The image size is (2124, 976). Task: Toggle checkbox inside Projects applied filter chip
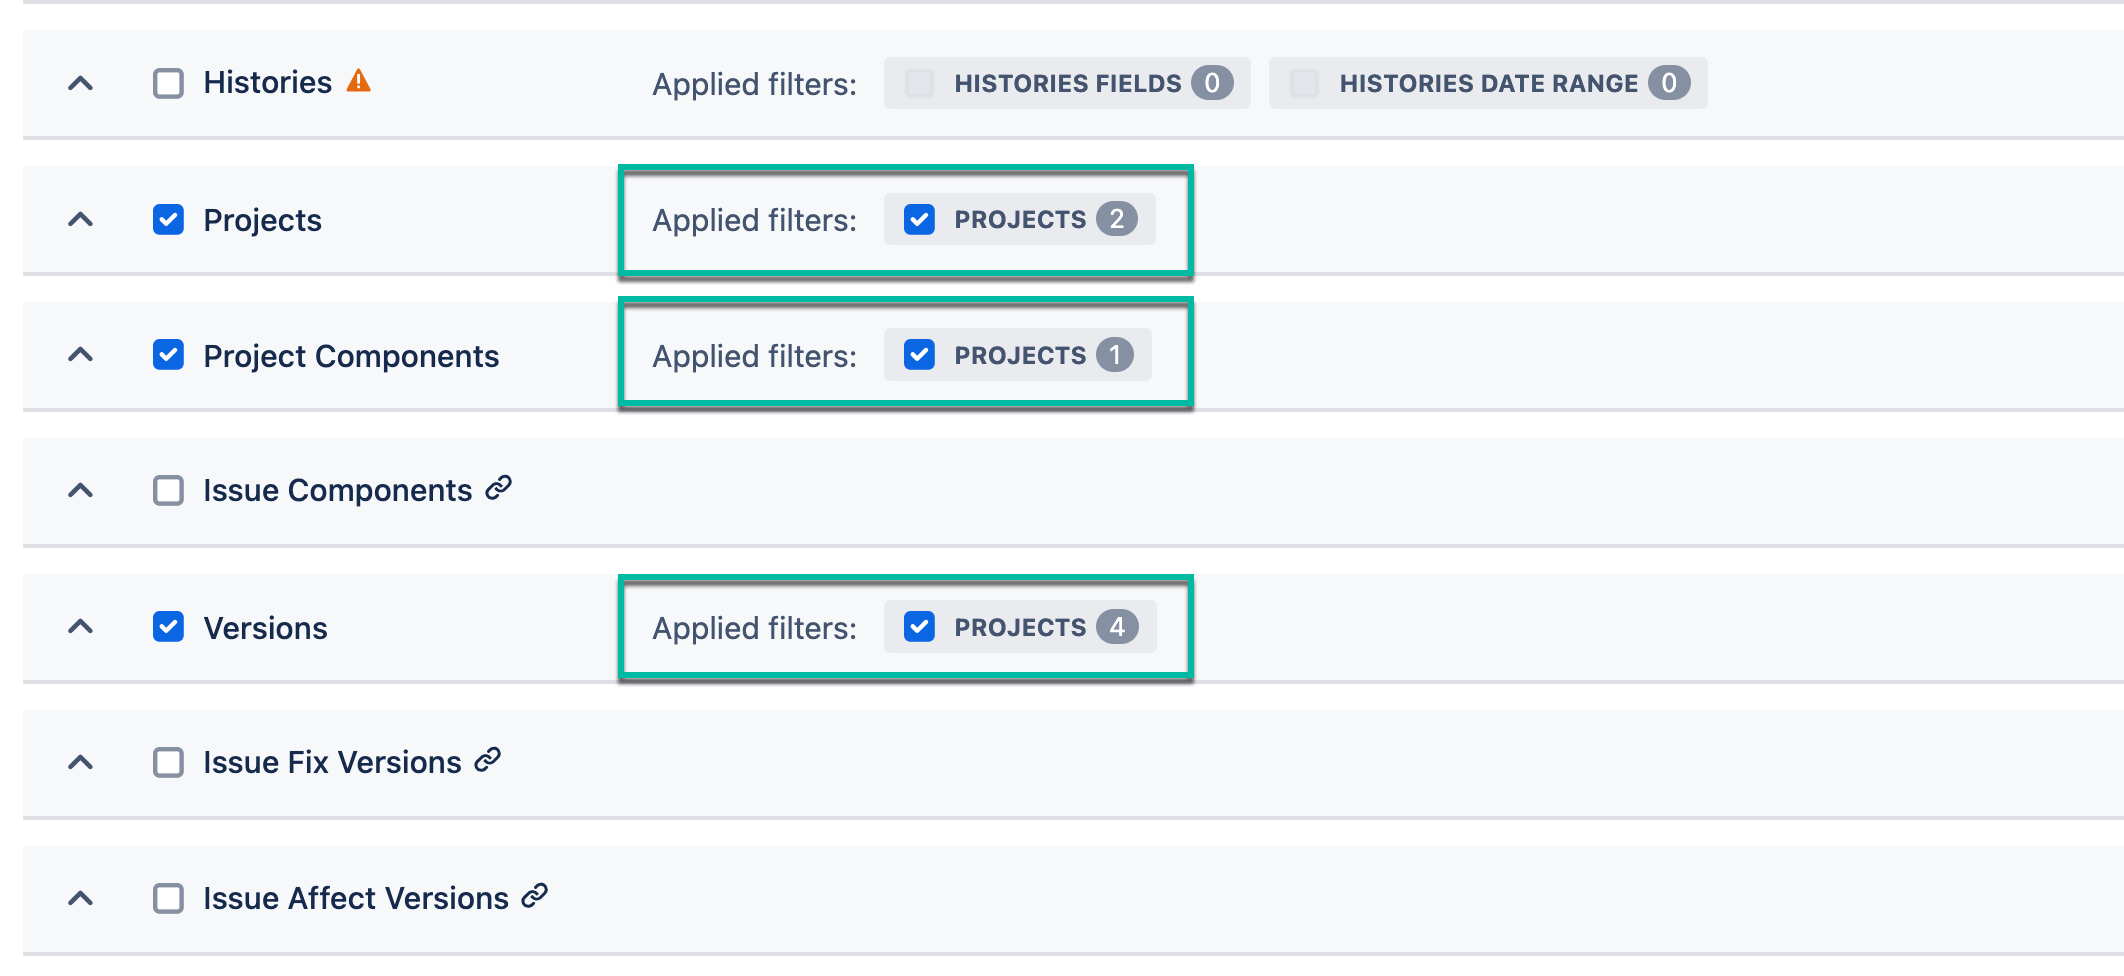[919, 218]
